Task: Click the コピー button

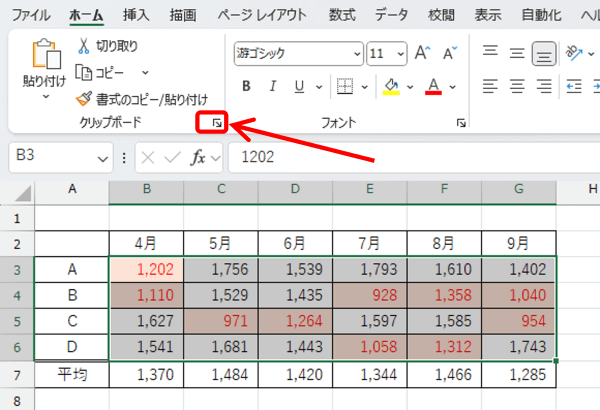Action: click(110, 72)
